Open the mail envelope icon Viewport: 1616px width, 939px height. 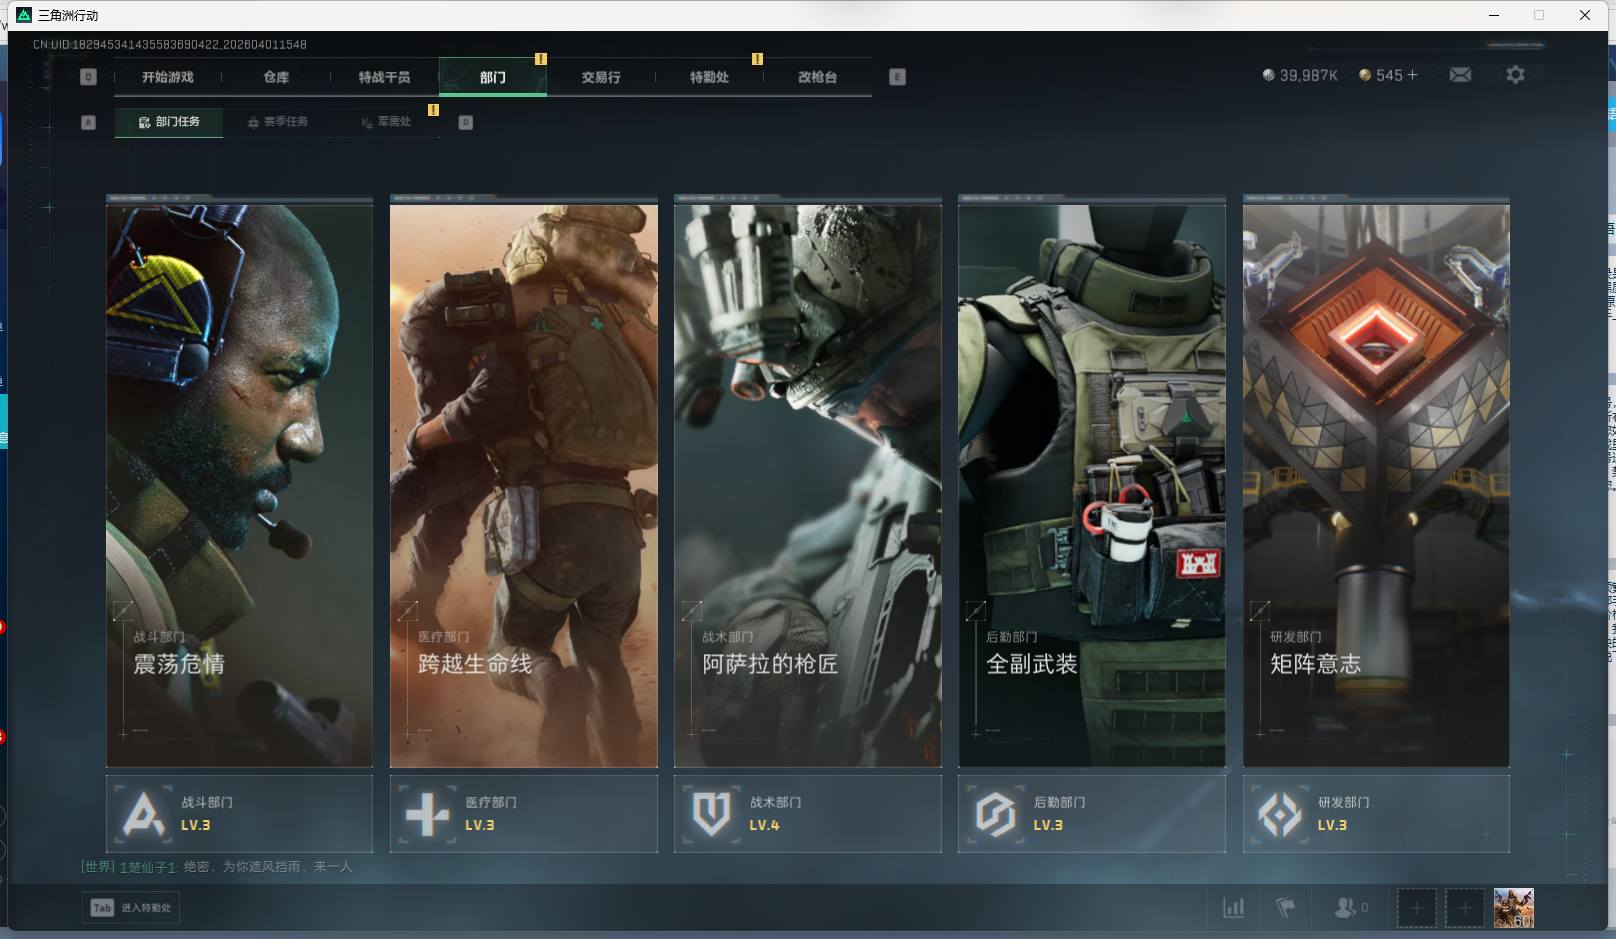pos(1460,75)
